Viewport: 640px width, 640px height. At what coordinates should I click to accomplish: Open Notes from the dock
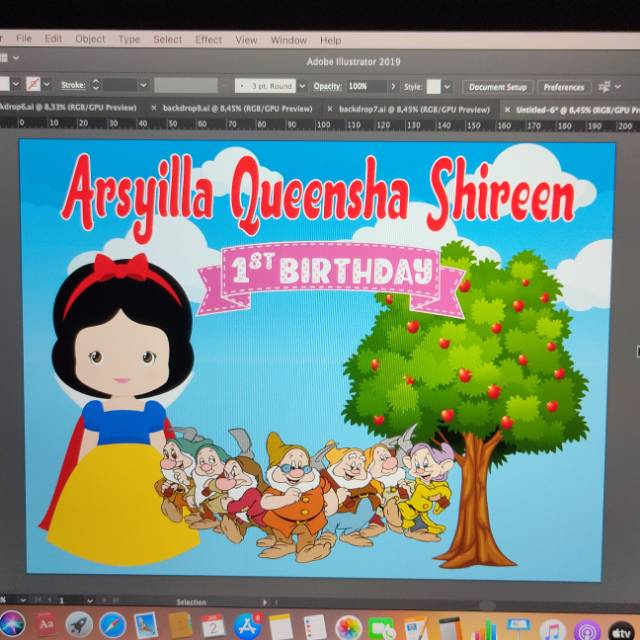coord(281,626)
